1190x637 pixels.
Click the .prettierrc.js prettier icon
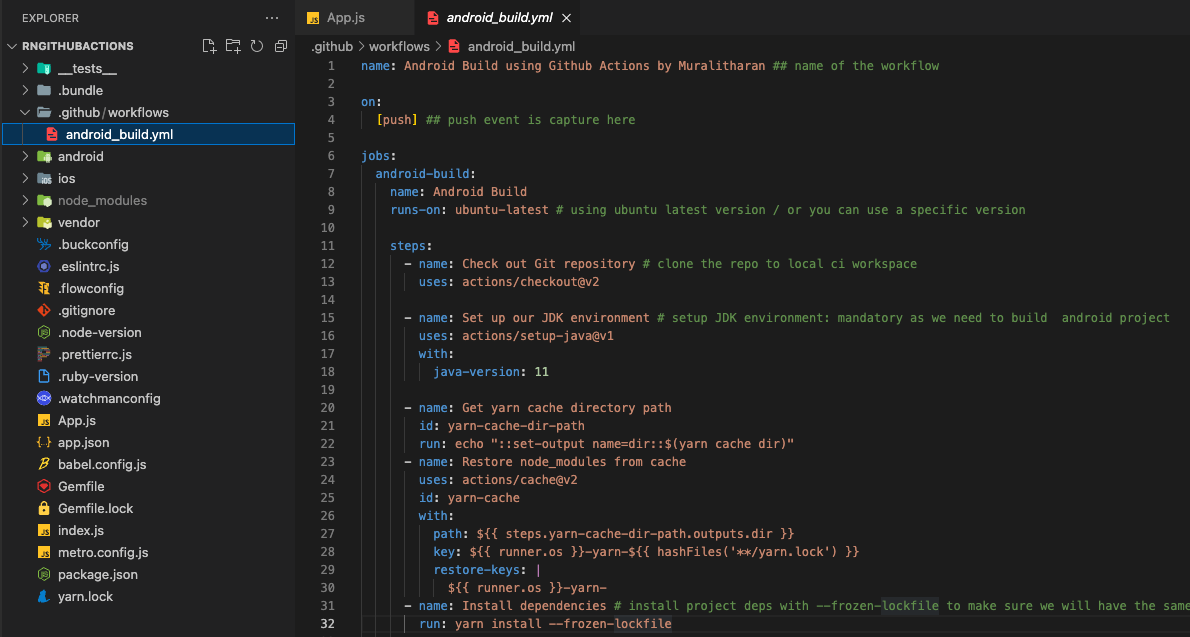(x=44, y=355)
